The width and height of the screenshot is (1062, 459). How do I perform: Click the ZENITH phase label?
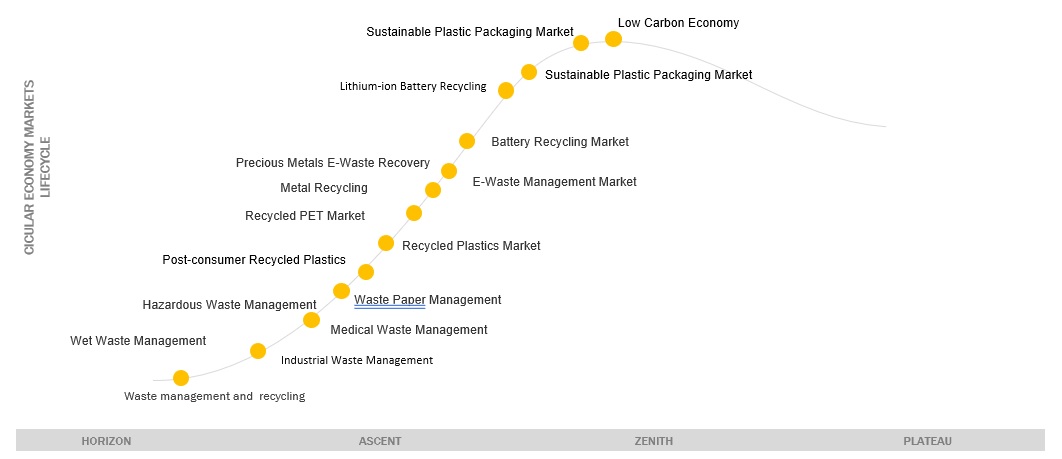pyautogui.click(x=654, y=441)
